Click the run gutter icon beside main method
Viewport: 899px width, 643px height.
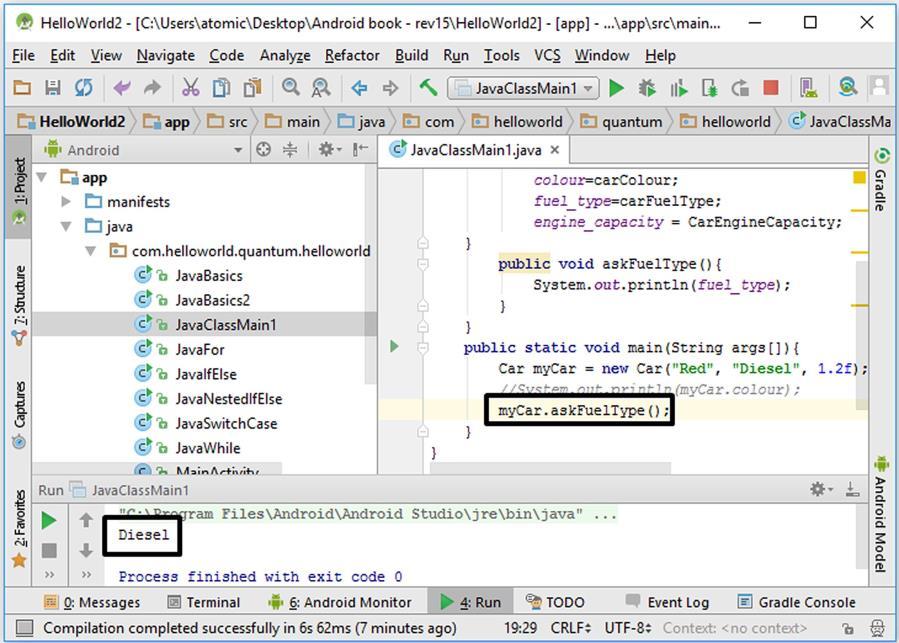pyautogui.click(x=394, y=346)
